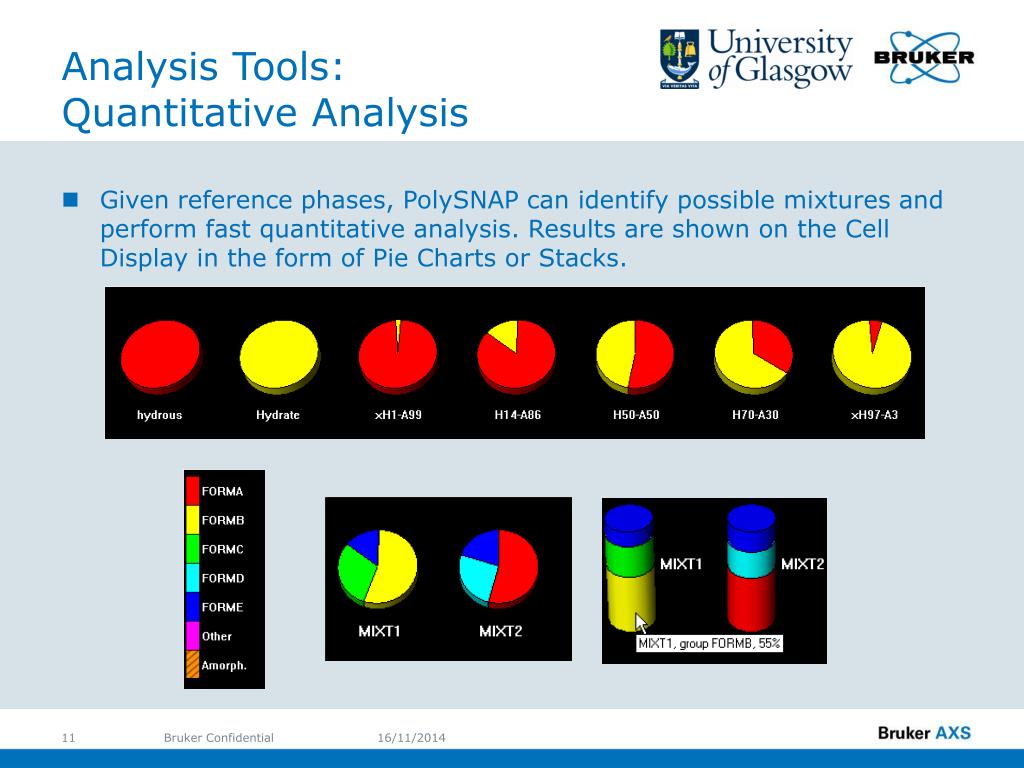Click the MIXT2 stacked cylinder
The image size is (1024, 768).
pos(752,568)
